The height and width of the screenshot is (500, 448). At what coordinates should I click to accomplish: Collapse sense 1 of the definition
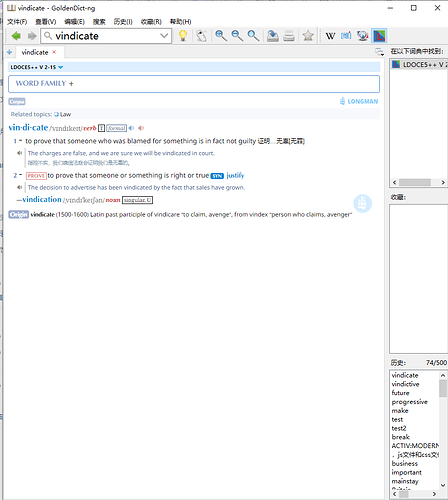20,141
